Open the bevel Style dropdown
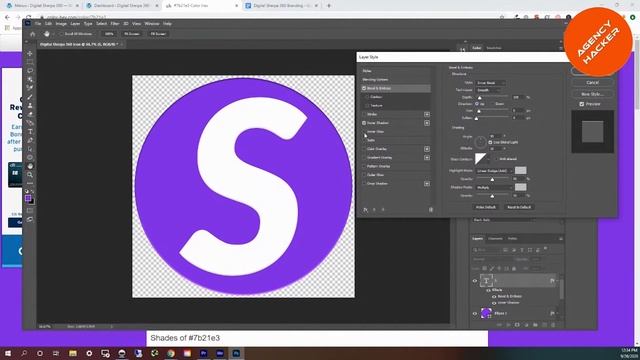Image resolution: width=640 pixels, height=360 pixels. tap(491, 83)
